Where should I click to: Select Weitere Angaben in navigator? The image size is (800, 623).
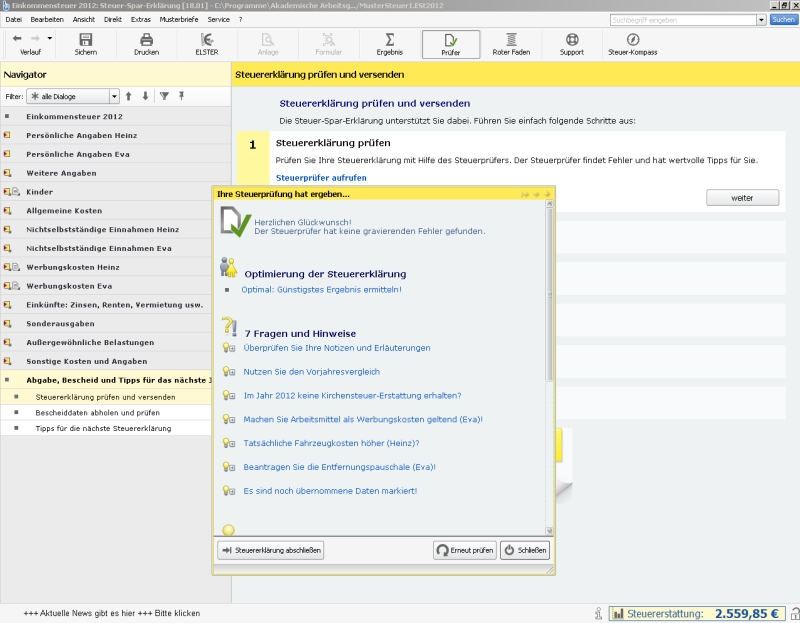click(x=61, y=173)
